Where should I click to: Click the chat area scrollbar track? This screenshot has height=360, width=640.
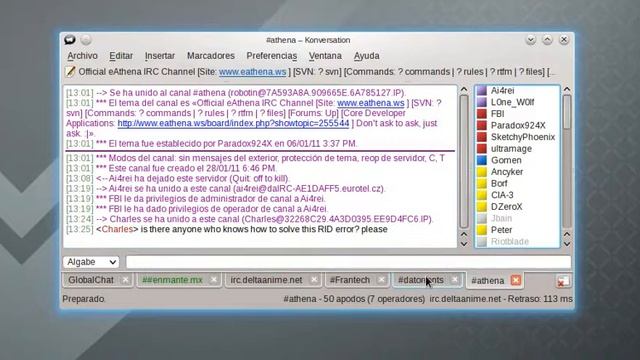(x=464, y=161)
